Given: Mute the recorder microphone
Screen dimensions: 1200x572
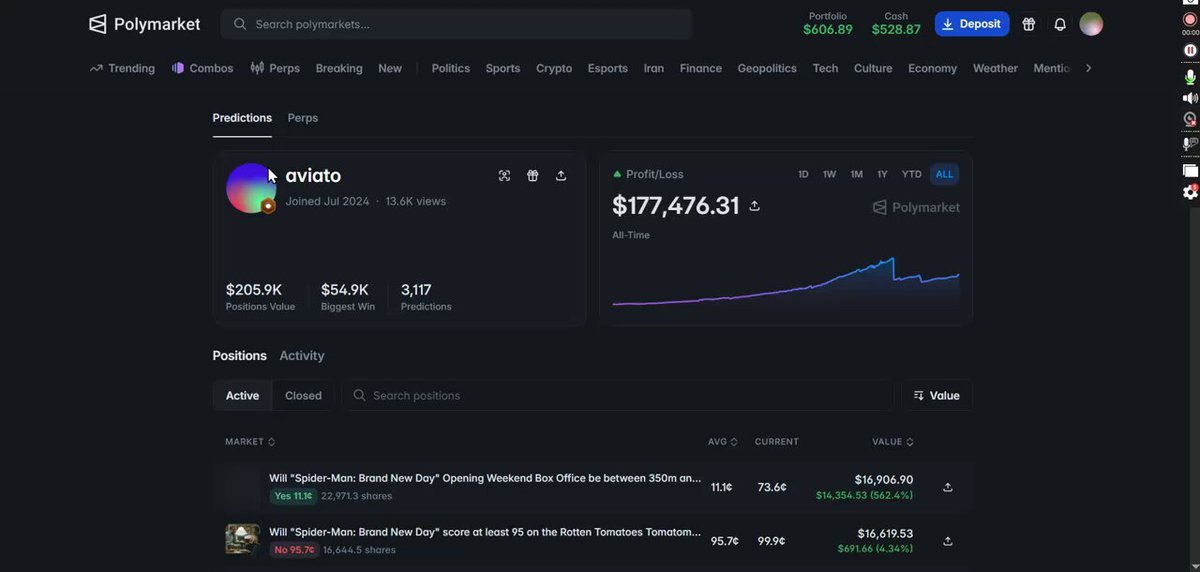Looking at the screenshot, I should 1190,77.
